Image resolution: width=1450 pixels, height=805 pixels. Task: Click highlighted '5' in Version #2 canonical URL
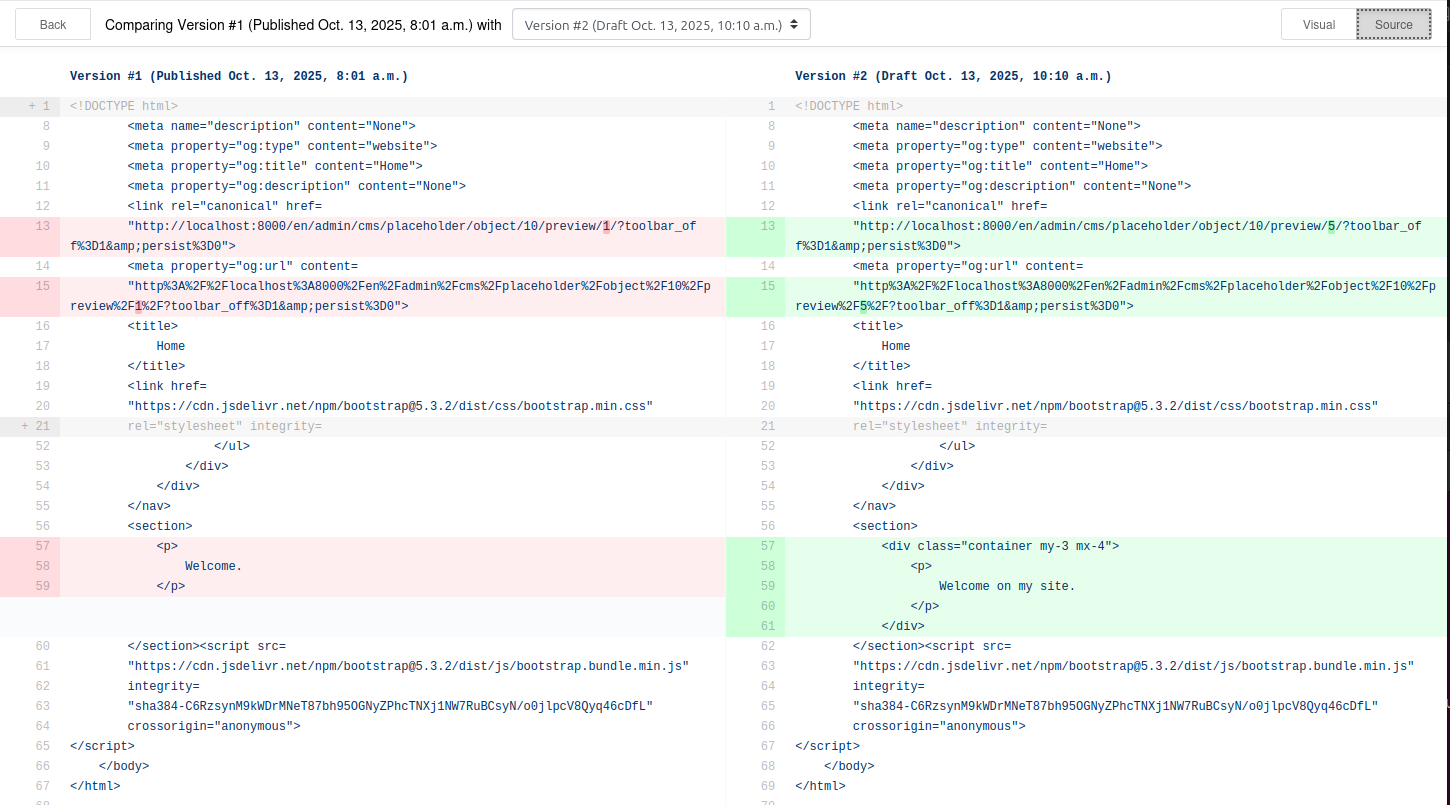point(1331,226)
